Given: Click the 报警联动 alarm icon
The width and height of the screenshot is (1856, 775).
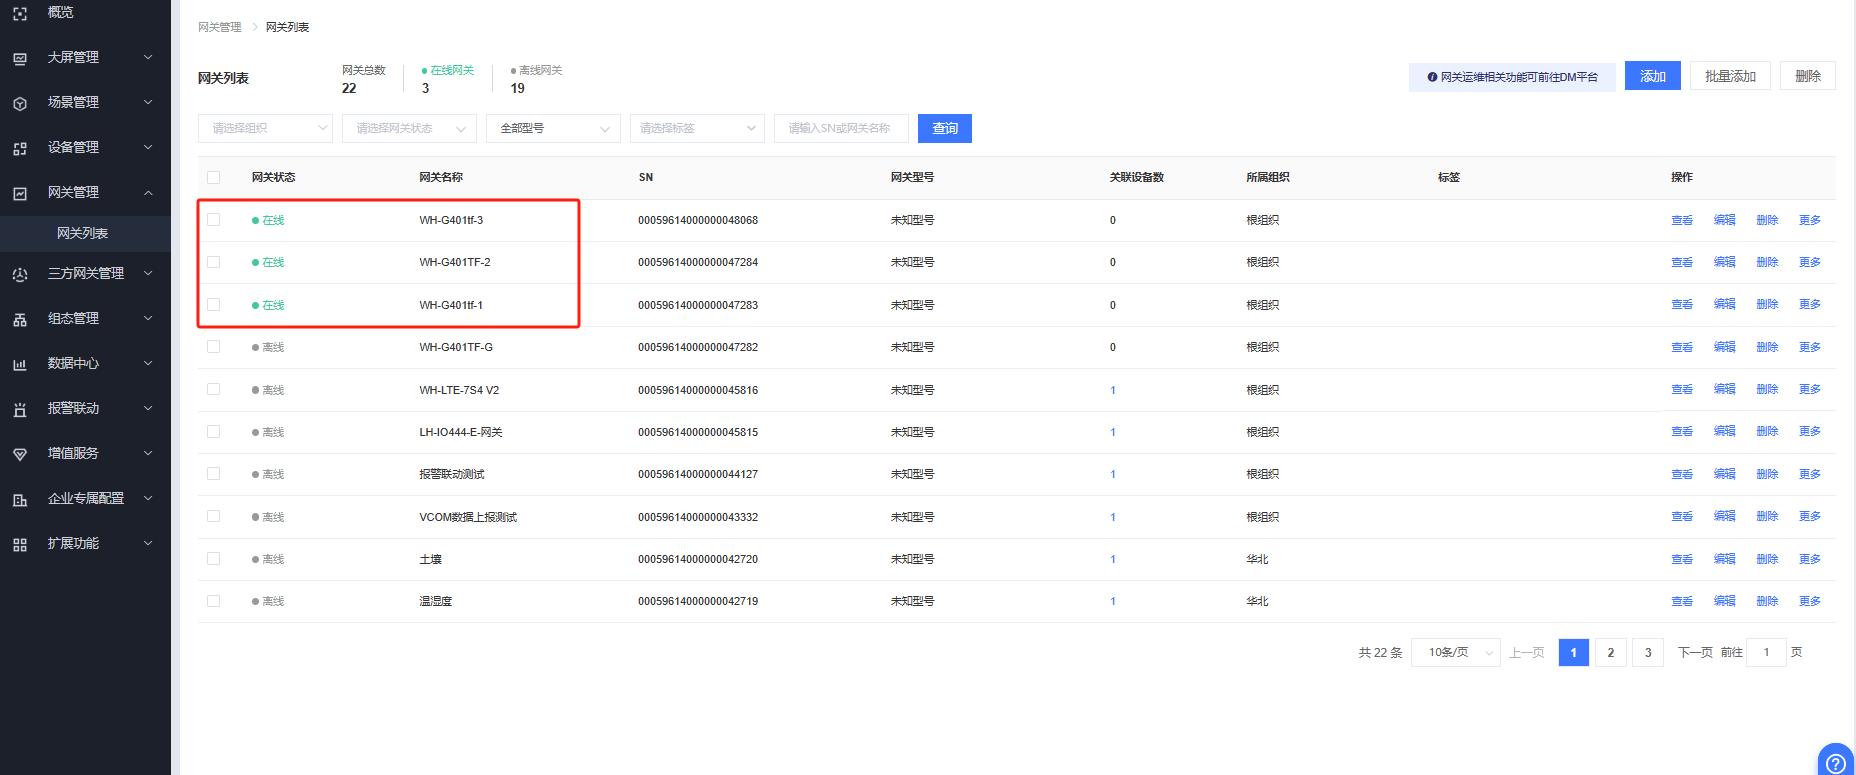Looking at the screenshot, I should pos(20,409).
